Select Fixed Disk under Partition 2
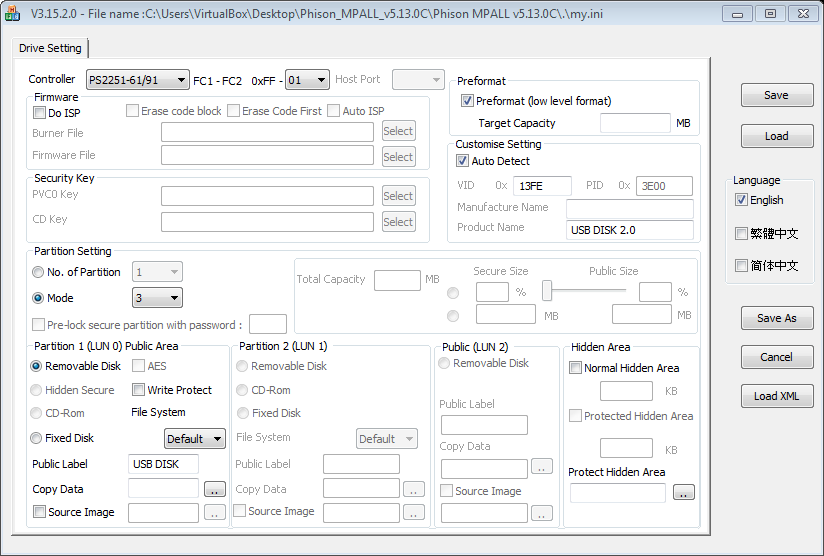This screenshot has width=824, height=556. click(243, 413)
